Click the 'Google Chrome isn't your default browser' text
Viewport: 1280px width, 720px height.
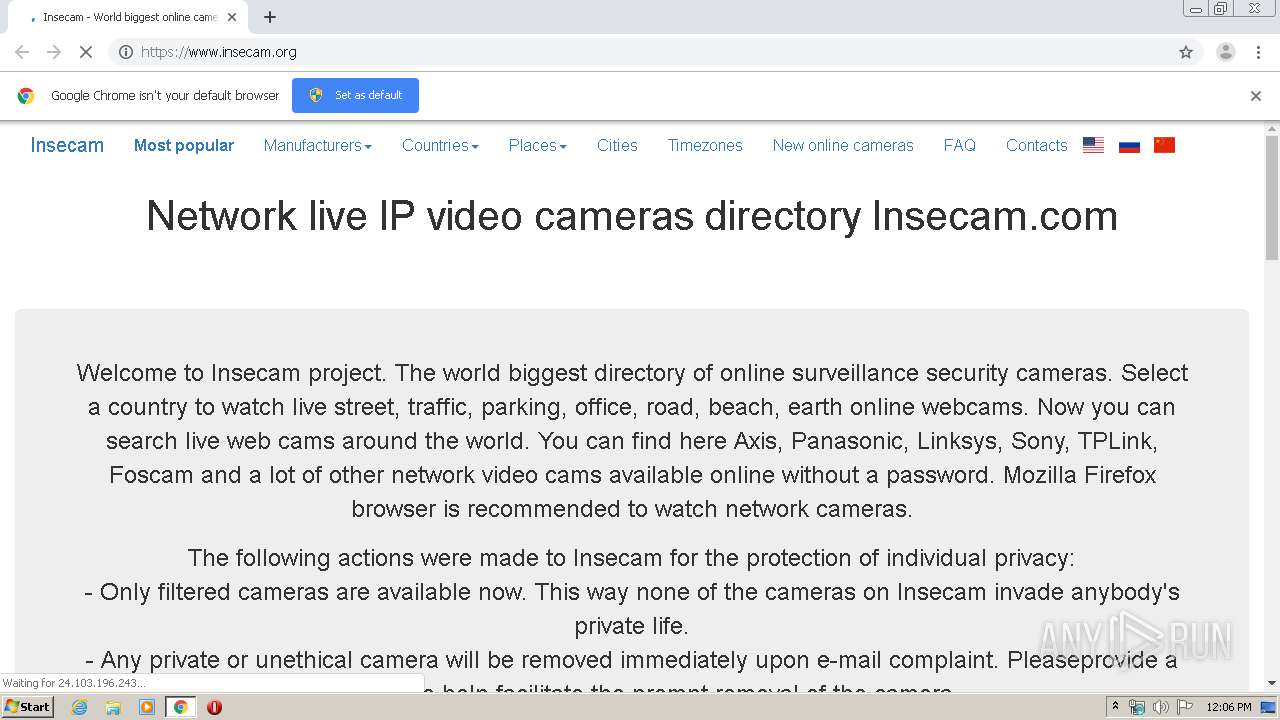click(x=165, y=96)
